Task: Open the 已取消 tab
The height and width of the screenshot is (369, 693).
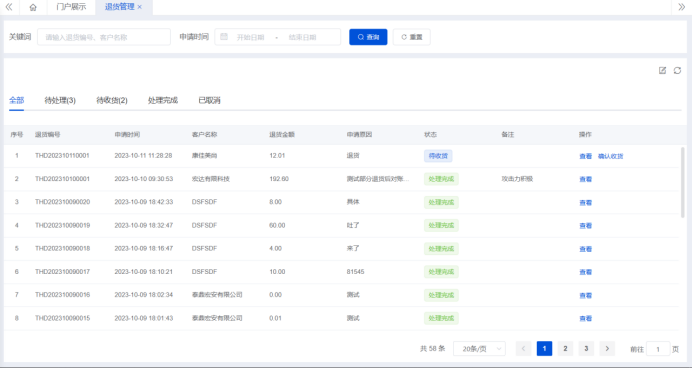Action: coord(209,100)
